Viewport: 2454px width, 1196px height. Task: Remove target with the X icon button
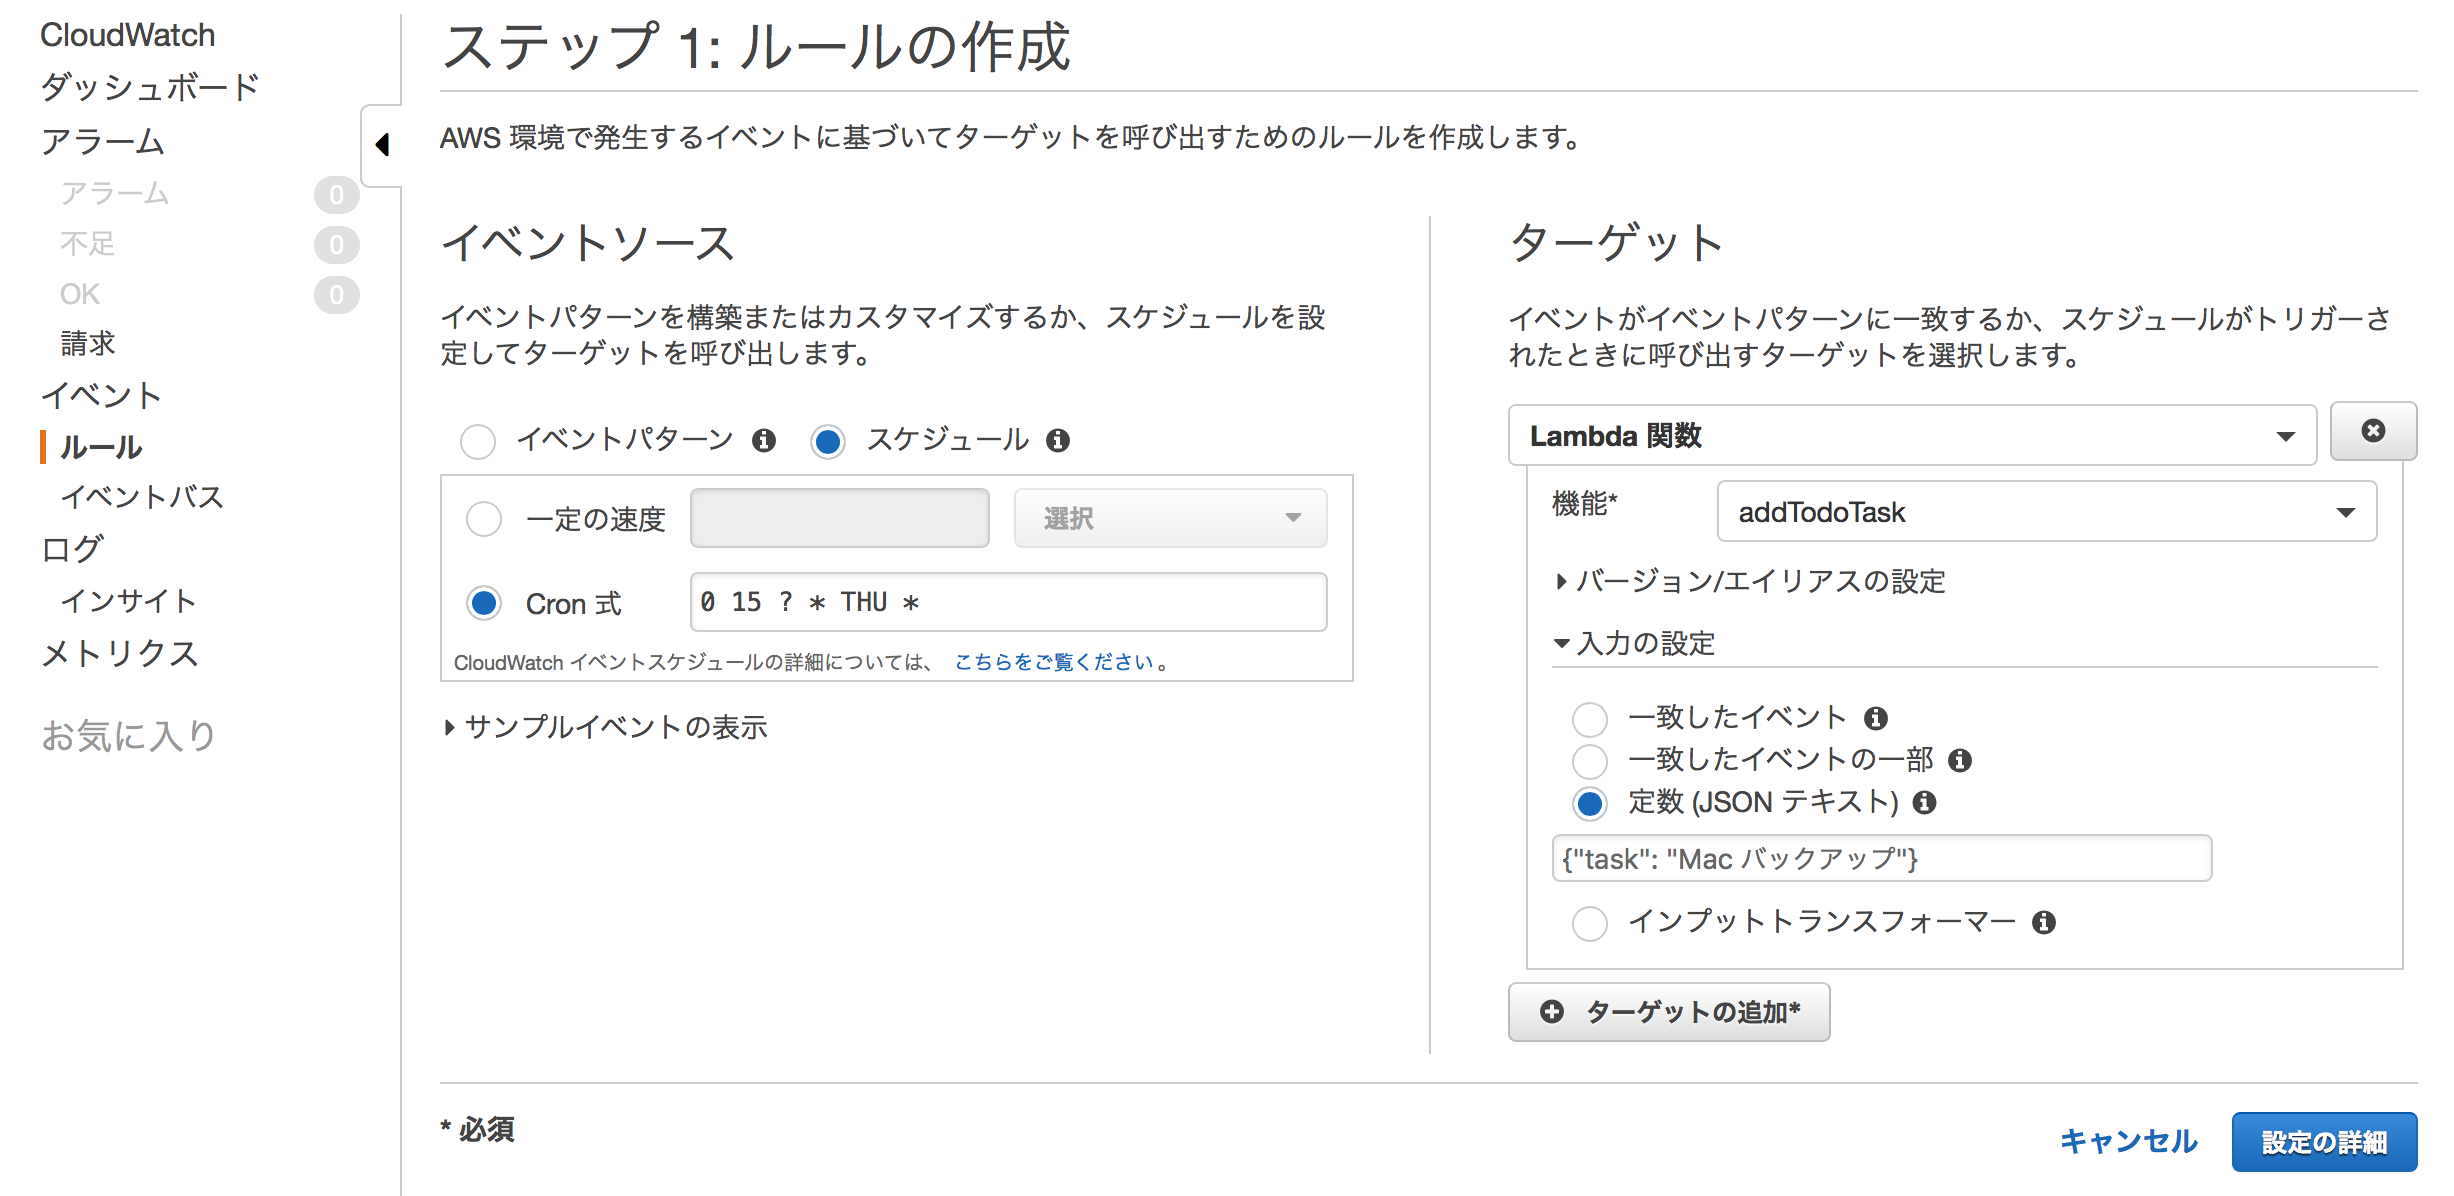(x=2373, y=431)
